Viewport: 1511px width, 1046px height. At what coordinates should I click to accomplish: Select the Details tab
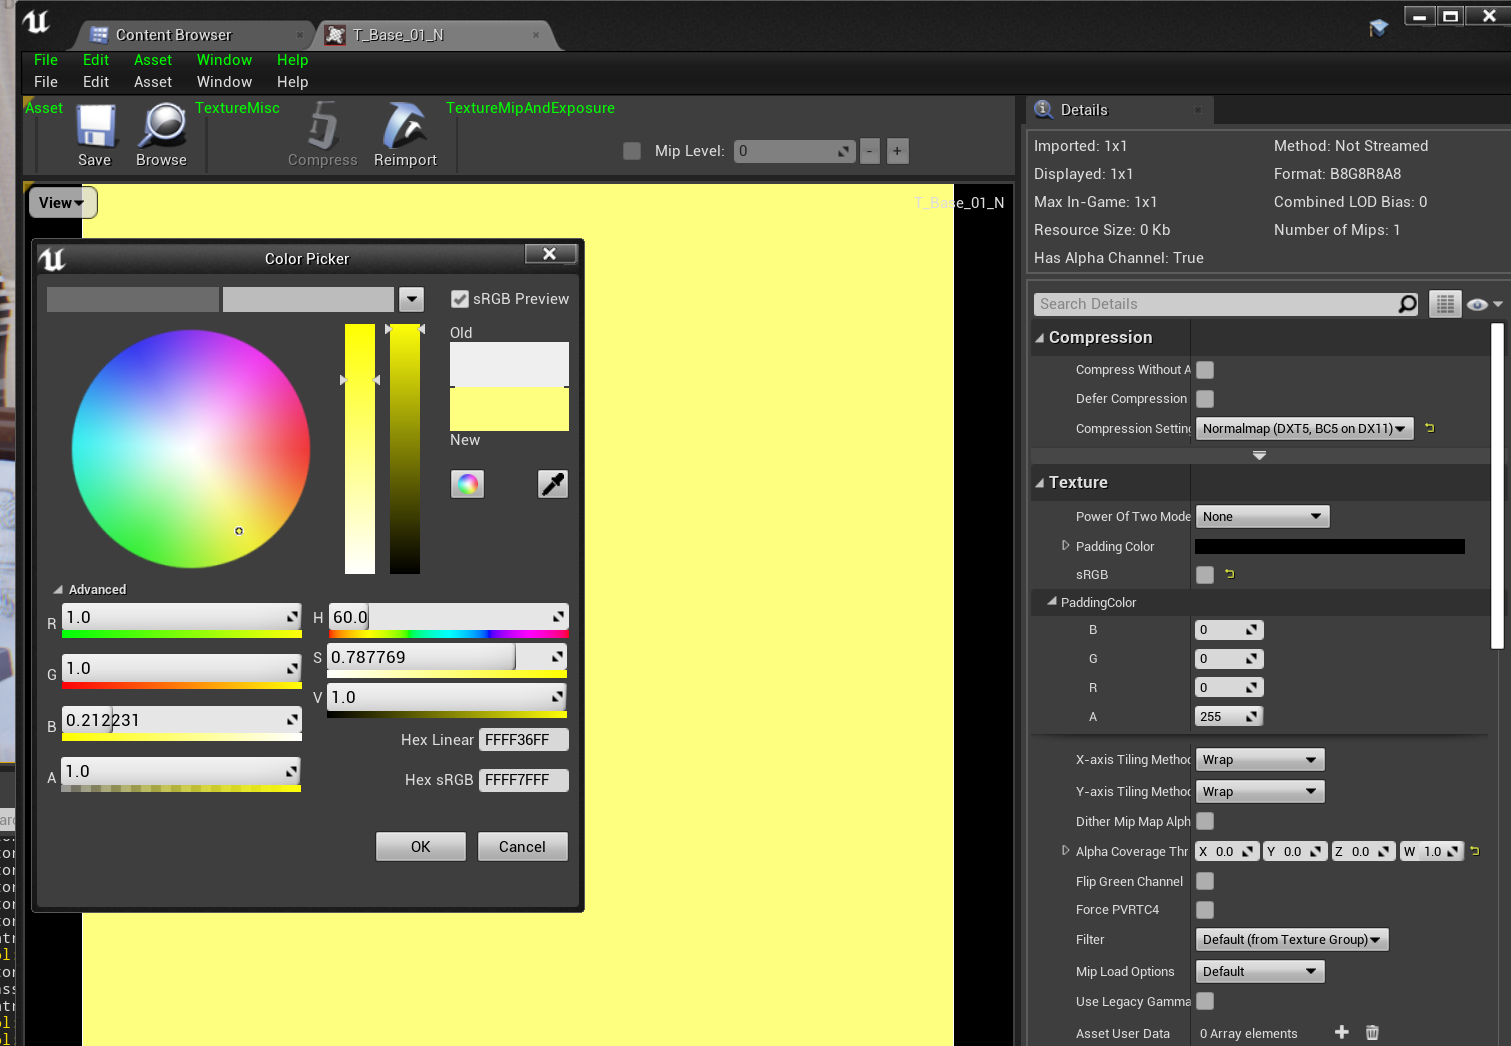(x=1119, y=110)
